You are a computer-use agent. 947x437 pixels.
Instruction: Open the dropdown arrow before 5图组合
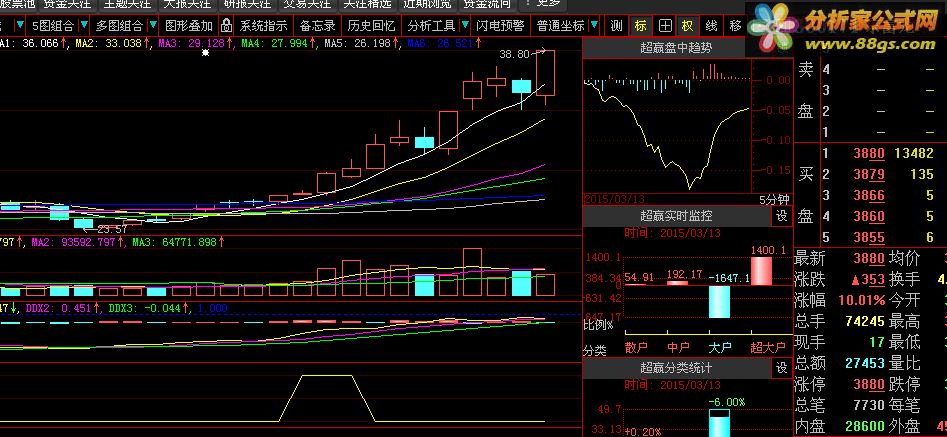point(21,26)
